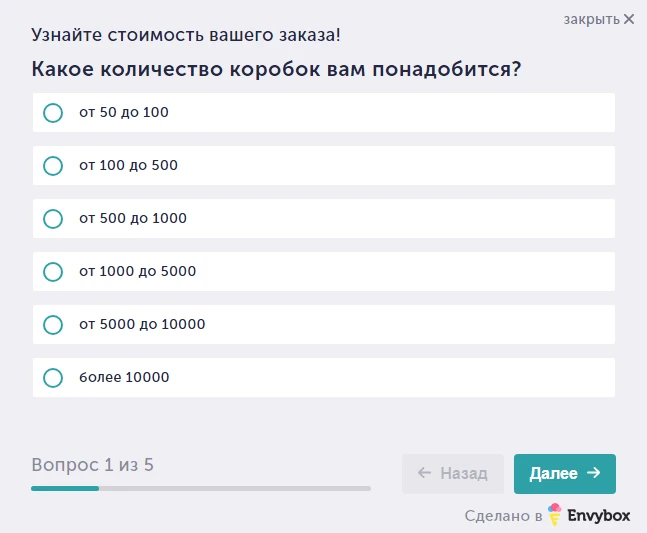The width and height of the screenshot is (647, 533).
Task: Click the right arrow icon in Далее
Action: 594,473
